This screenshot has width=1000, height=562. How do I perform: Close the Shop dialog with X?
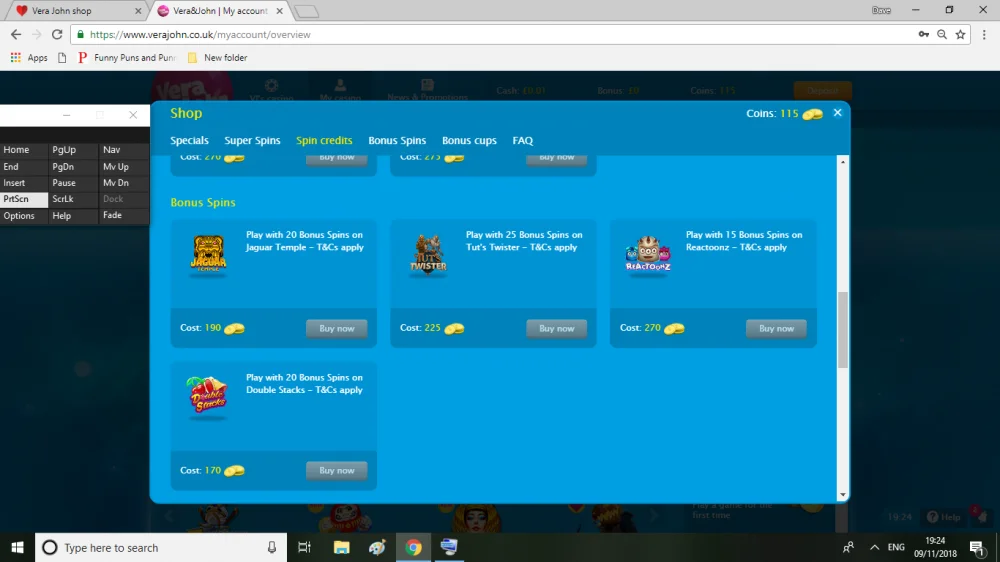837,113
